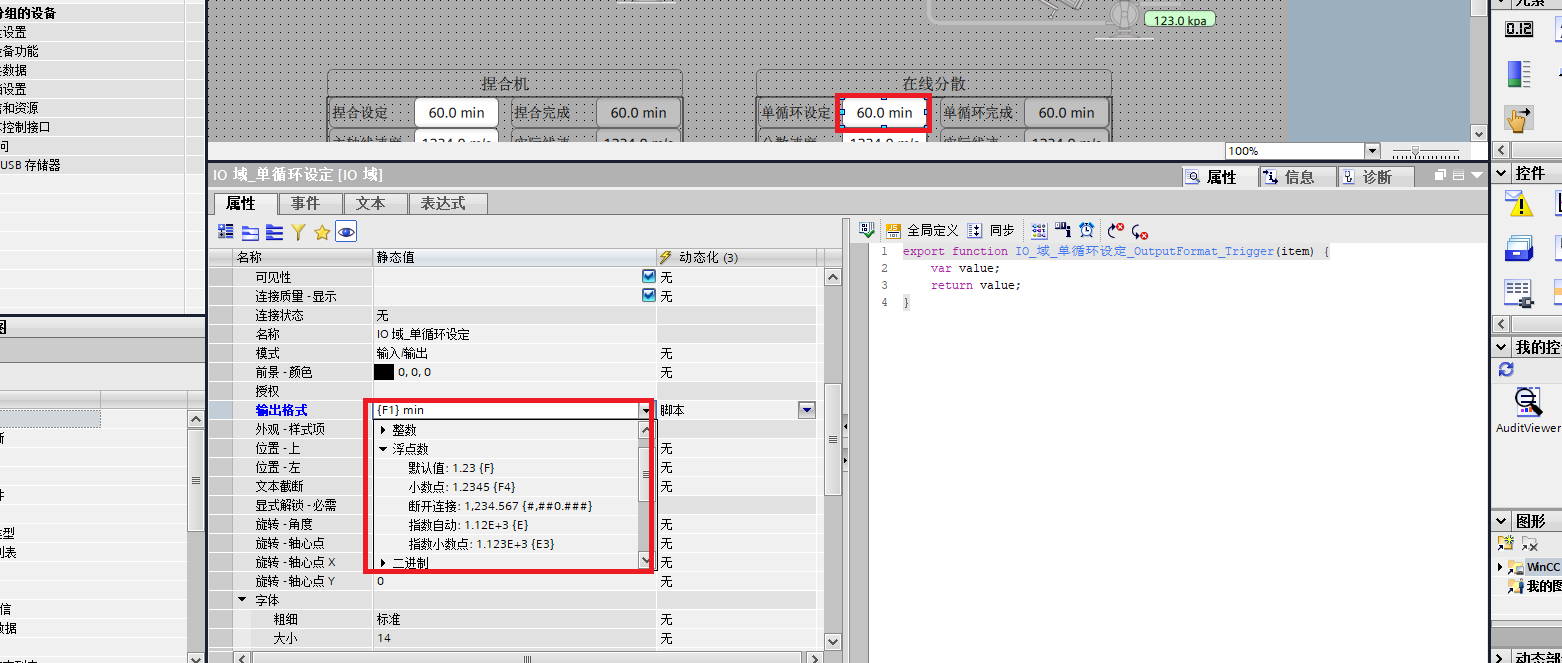
Task: Toggle the eye icon in properties toolbar
Action: coord(346,232)
